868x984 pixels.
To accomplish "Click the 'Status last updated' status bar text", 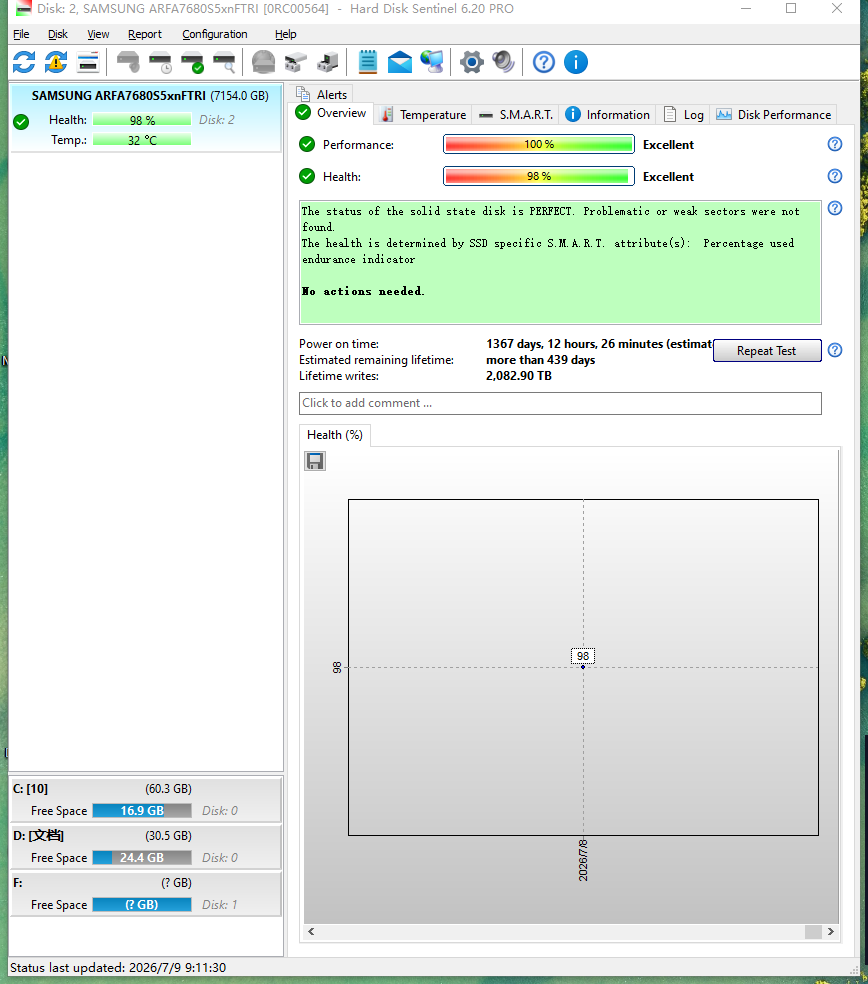I will coord(118,968).
